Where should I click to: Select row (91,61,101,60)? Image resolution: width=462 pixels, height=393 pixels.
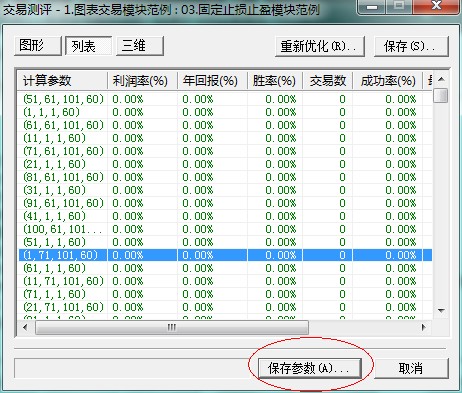pos(225,203)
